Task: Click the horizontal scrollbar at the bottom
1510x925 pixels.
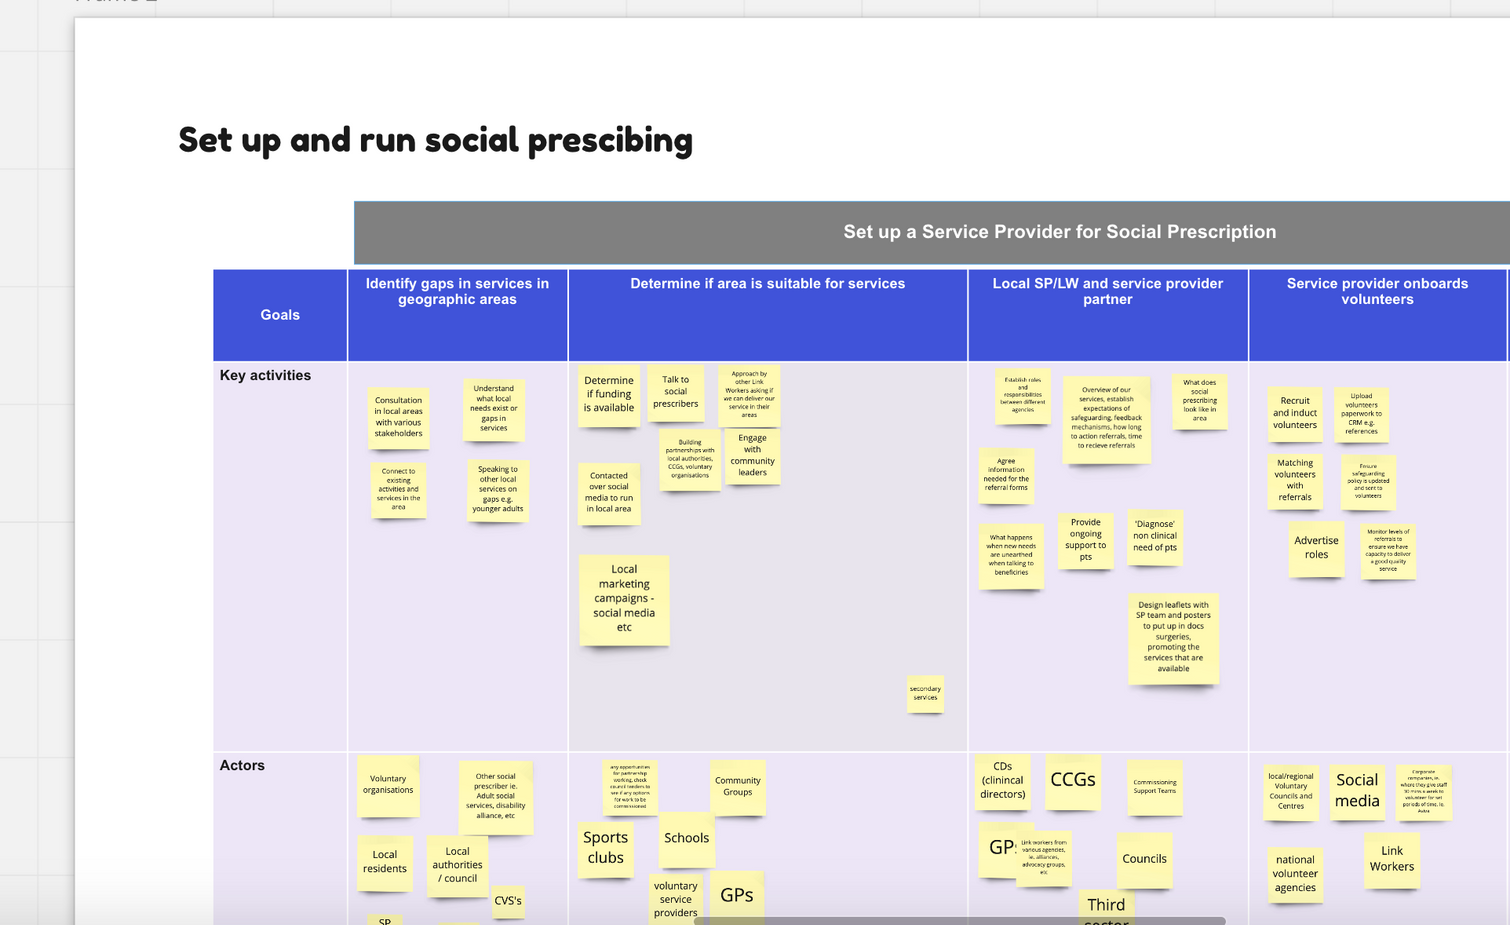Action: pyautogui.click(x=960, y=920)
